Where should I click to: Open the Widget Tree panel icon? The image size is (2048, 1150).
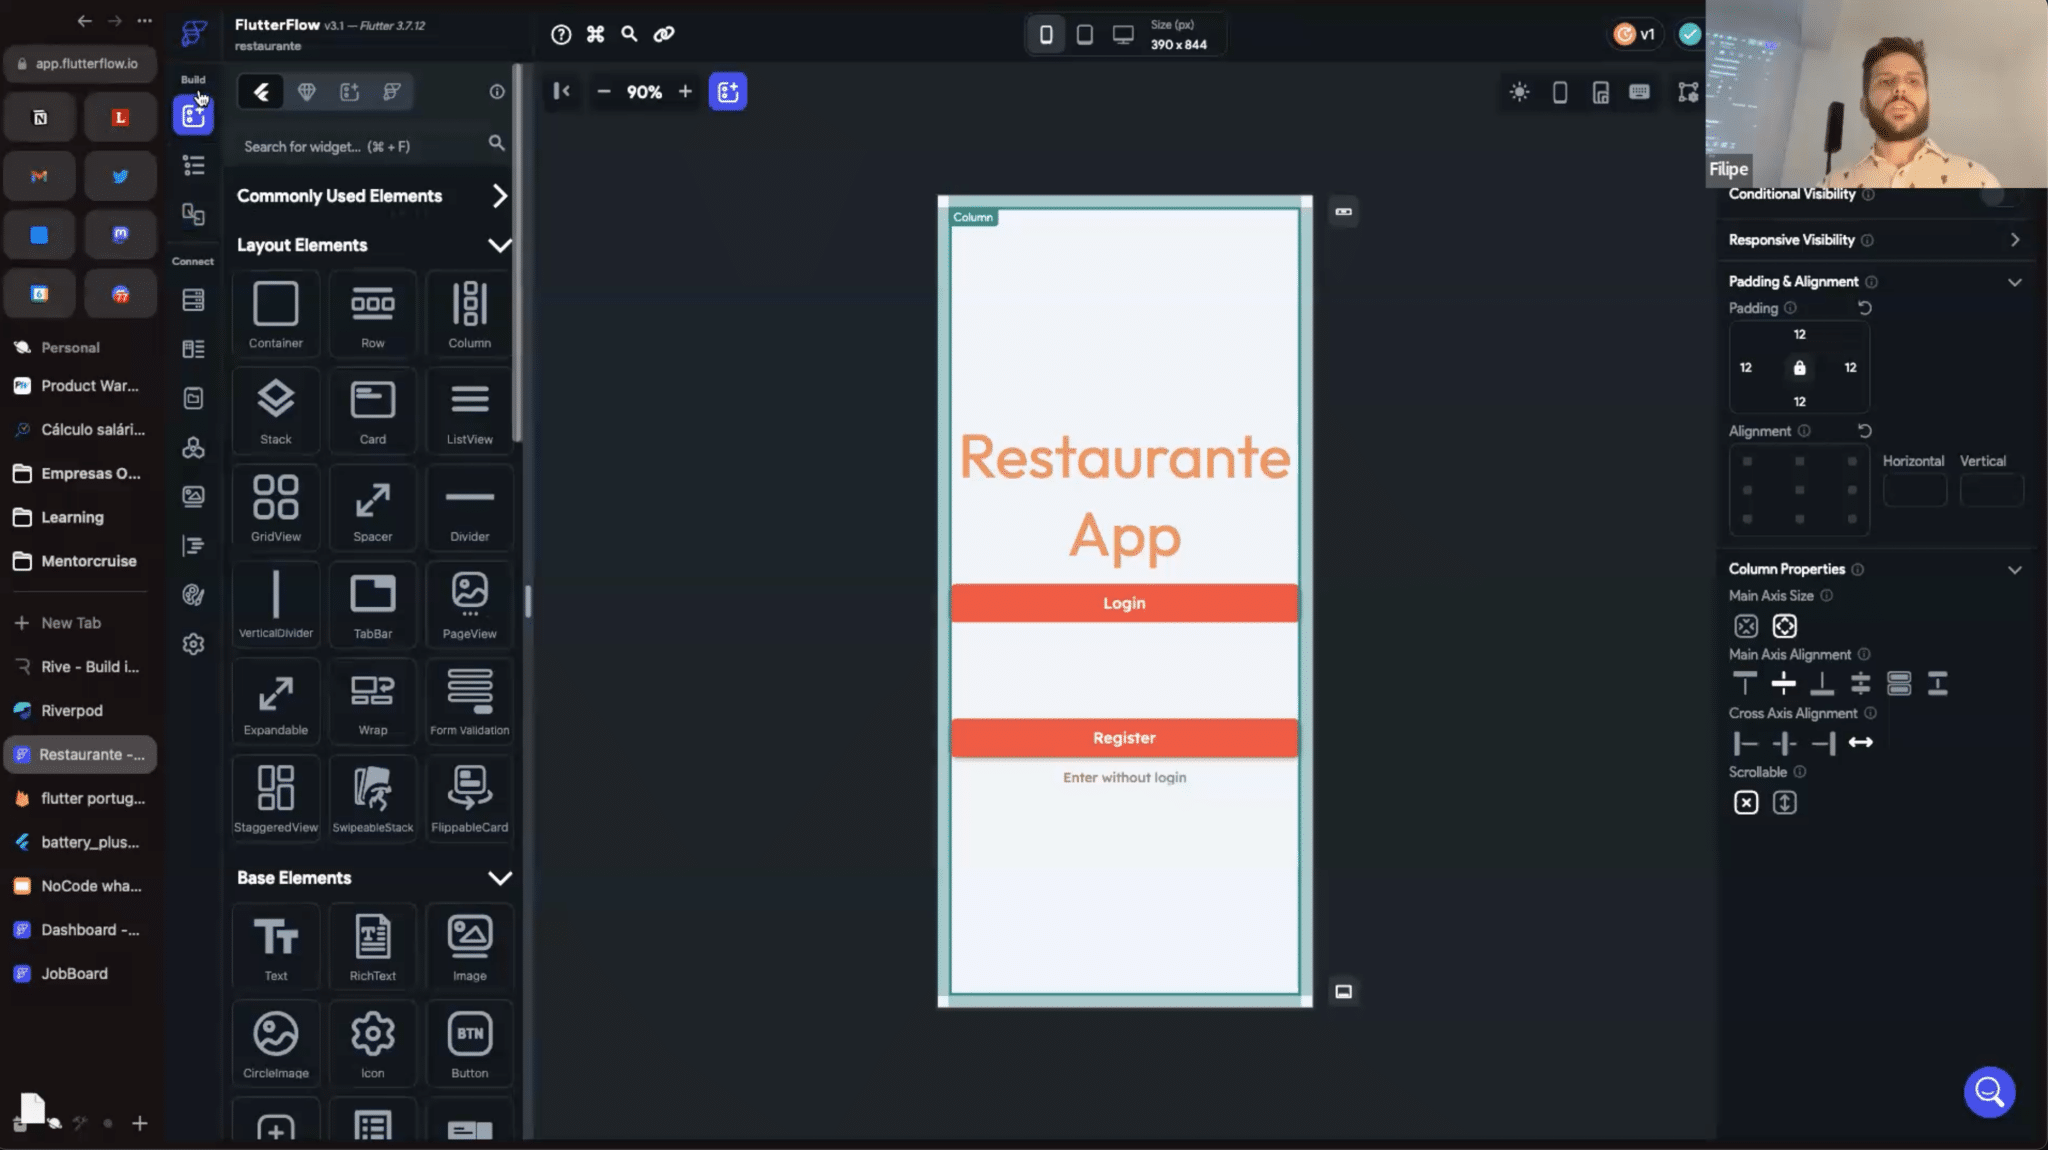click(194, 166)
